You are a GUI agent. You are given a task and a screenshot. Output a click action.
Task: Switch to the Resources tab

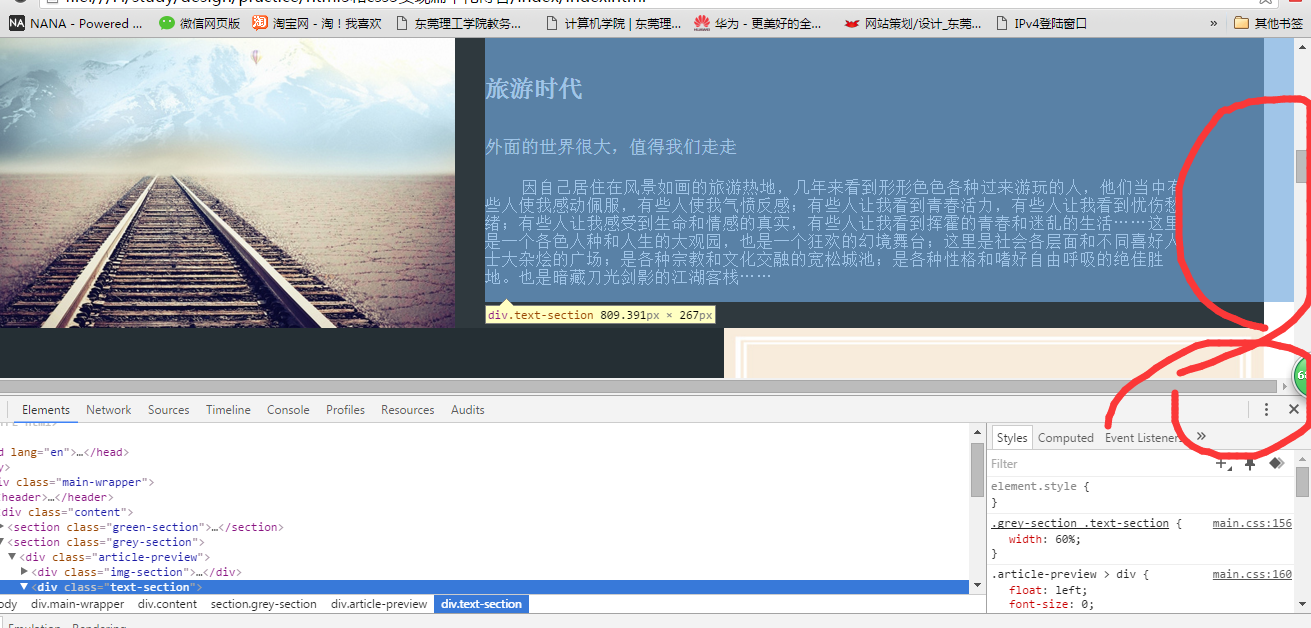[408, 410]
